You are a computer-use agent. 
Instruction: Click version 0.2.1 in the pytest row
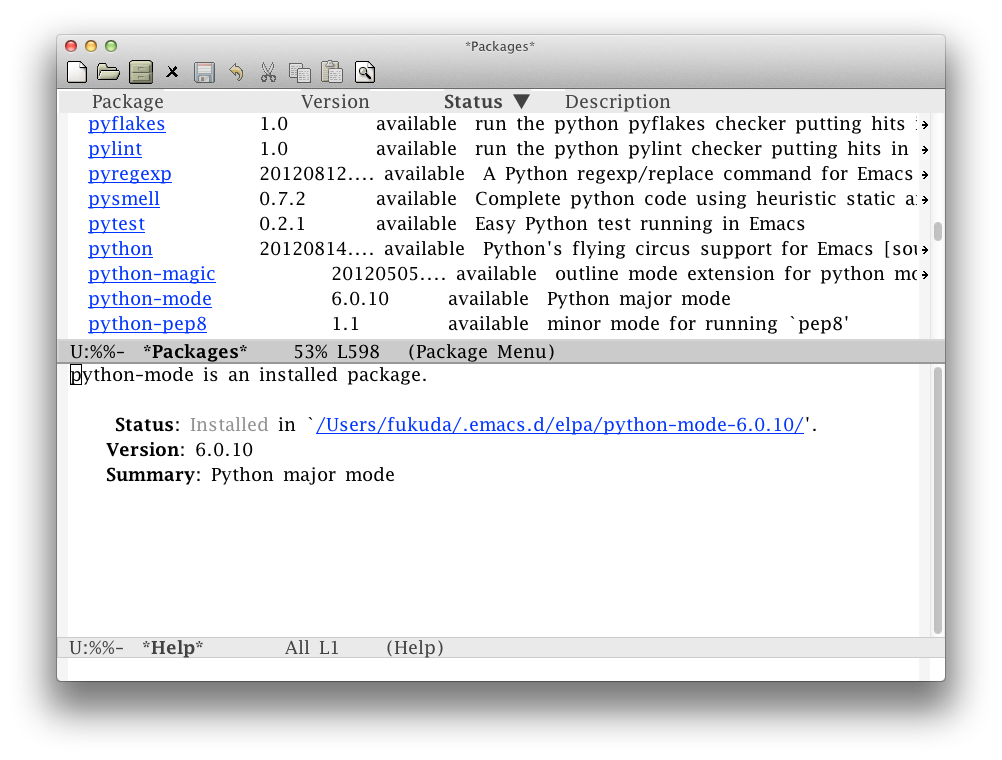[282, 224]
